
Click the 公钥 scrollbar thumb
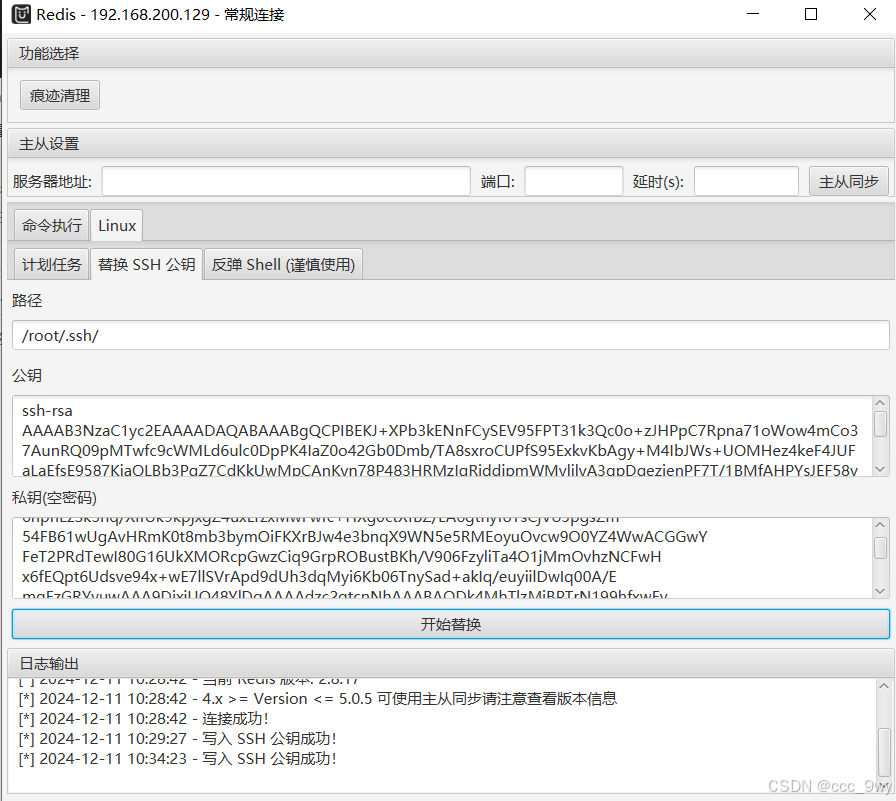click(881, 424)
